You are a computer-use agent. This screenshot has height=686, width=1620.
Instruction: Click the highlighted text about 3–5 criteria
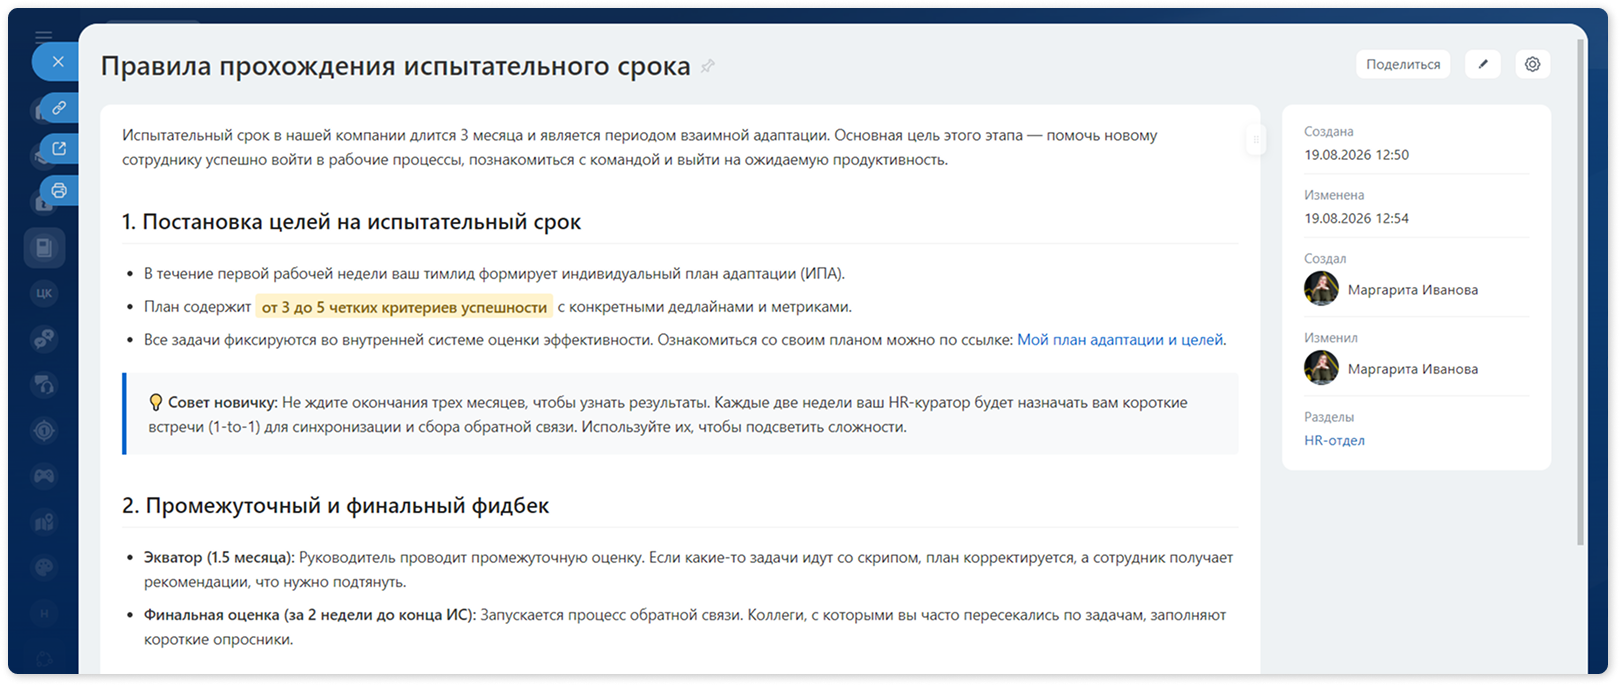point(404,307)
